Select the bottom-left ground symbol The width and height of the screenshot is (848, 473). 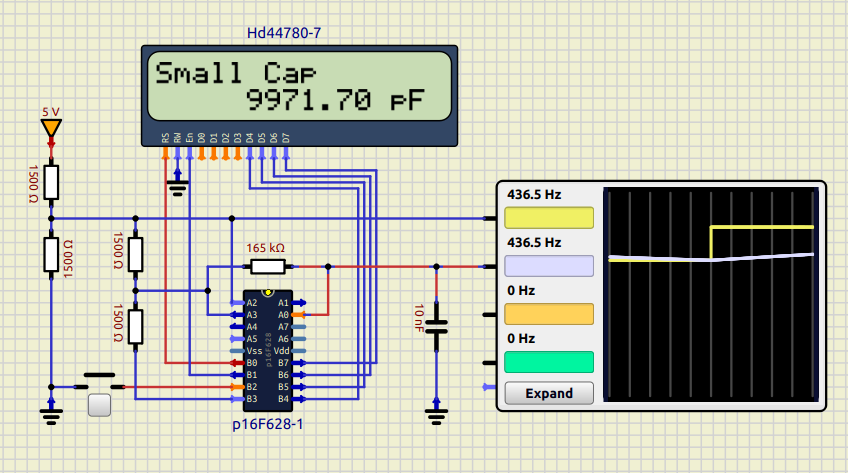[x=50, y=411]
